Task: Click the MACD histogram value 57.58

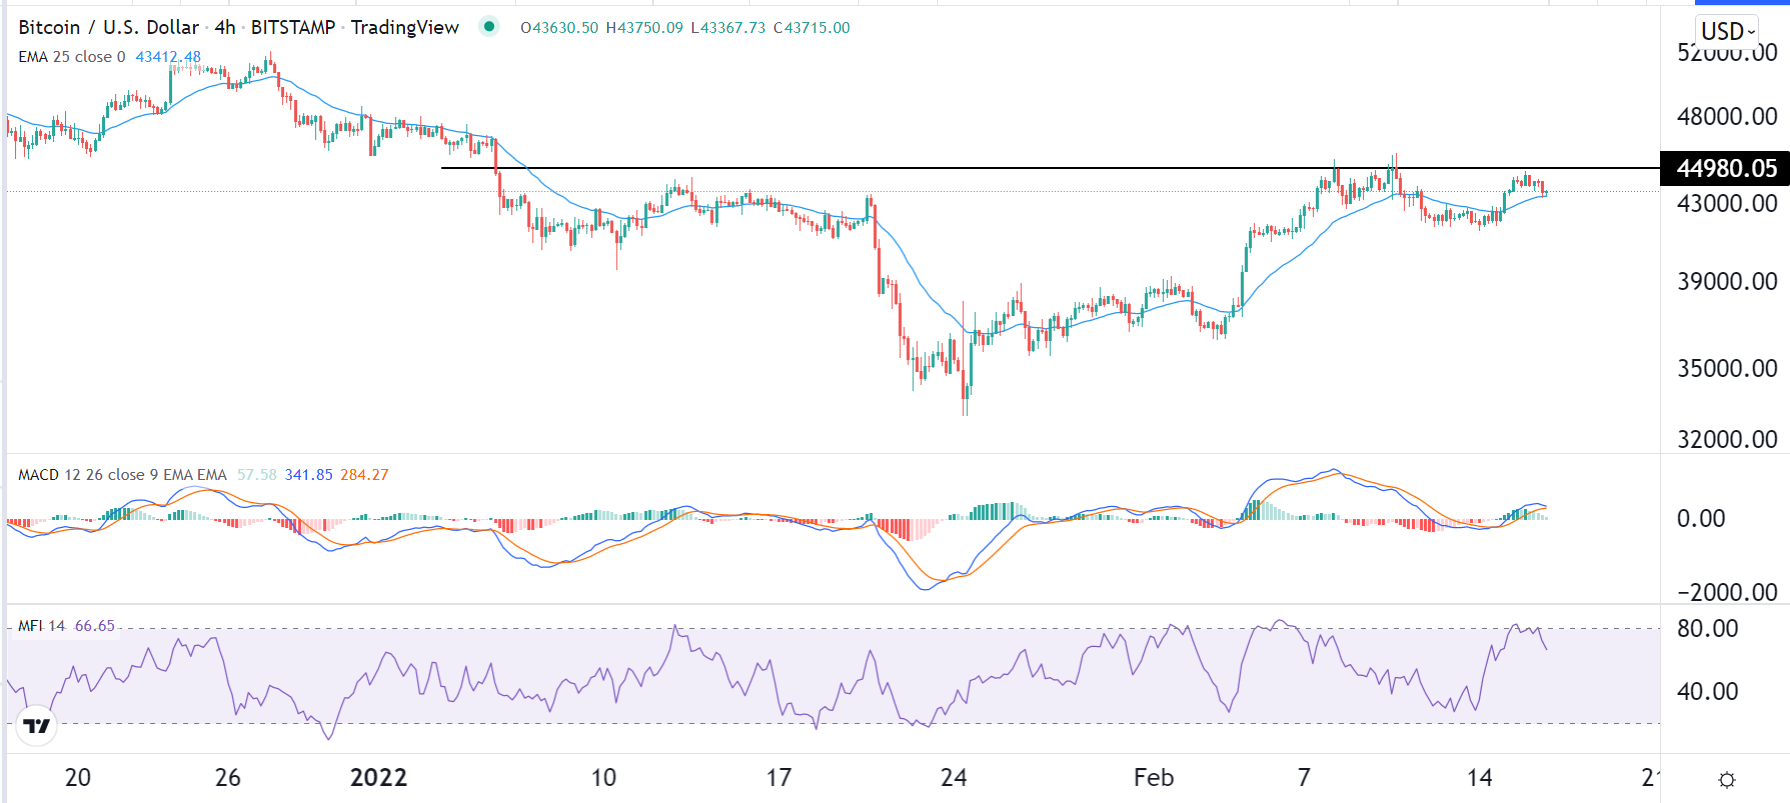Action: [x=257, y=475]
